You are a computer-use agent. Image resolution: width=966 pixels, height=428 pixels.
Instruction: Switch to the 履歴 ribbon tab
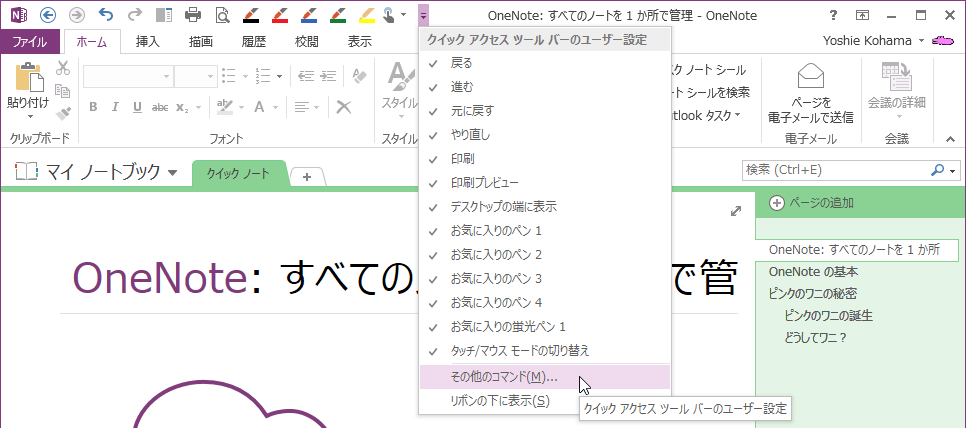(x=254, y=42)
